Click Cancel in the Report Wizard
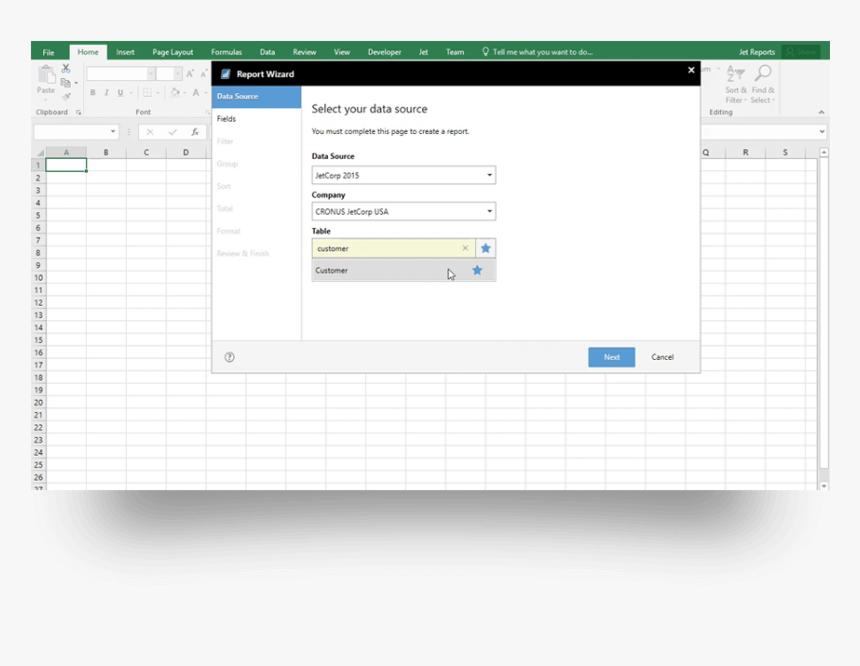This screenshot has width=860, height=666. point(663,357)
